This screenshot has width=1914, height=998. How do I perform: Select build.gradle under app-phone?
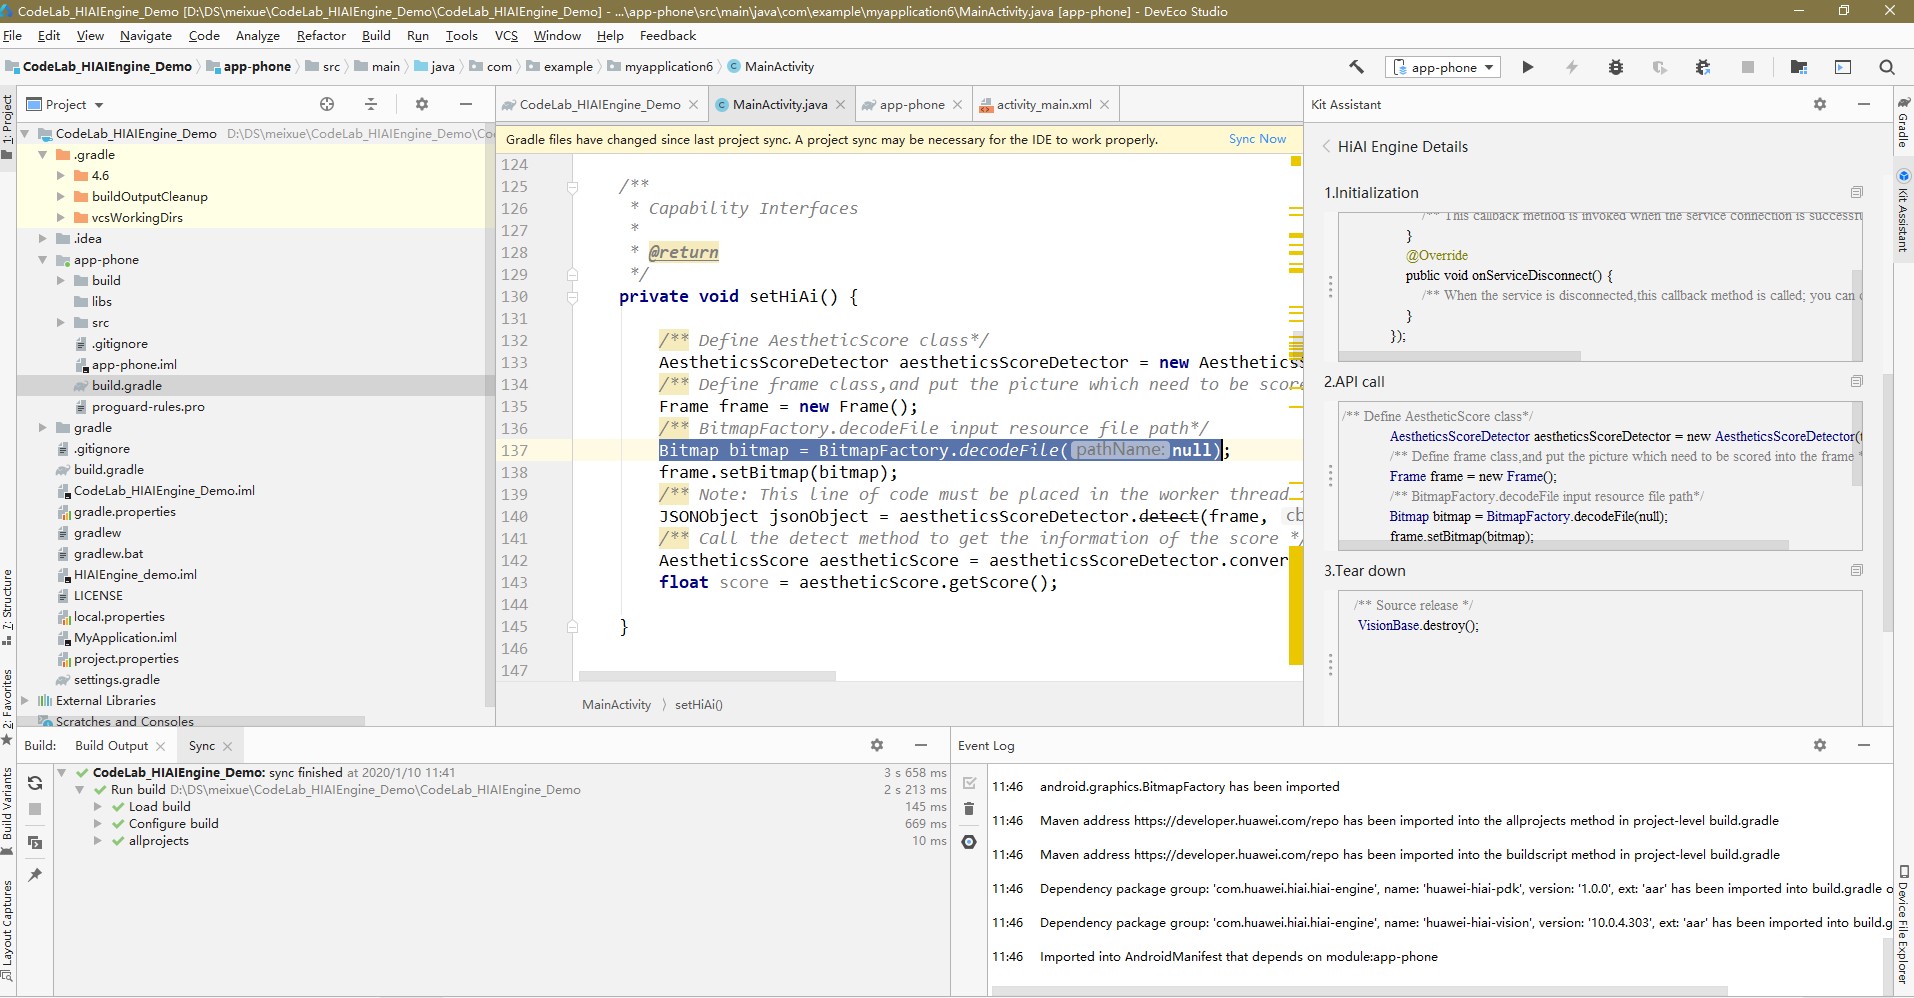click(x=126, y=386)
